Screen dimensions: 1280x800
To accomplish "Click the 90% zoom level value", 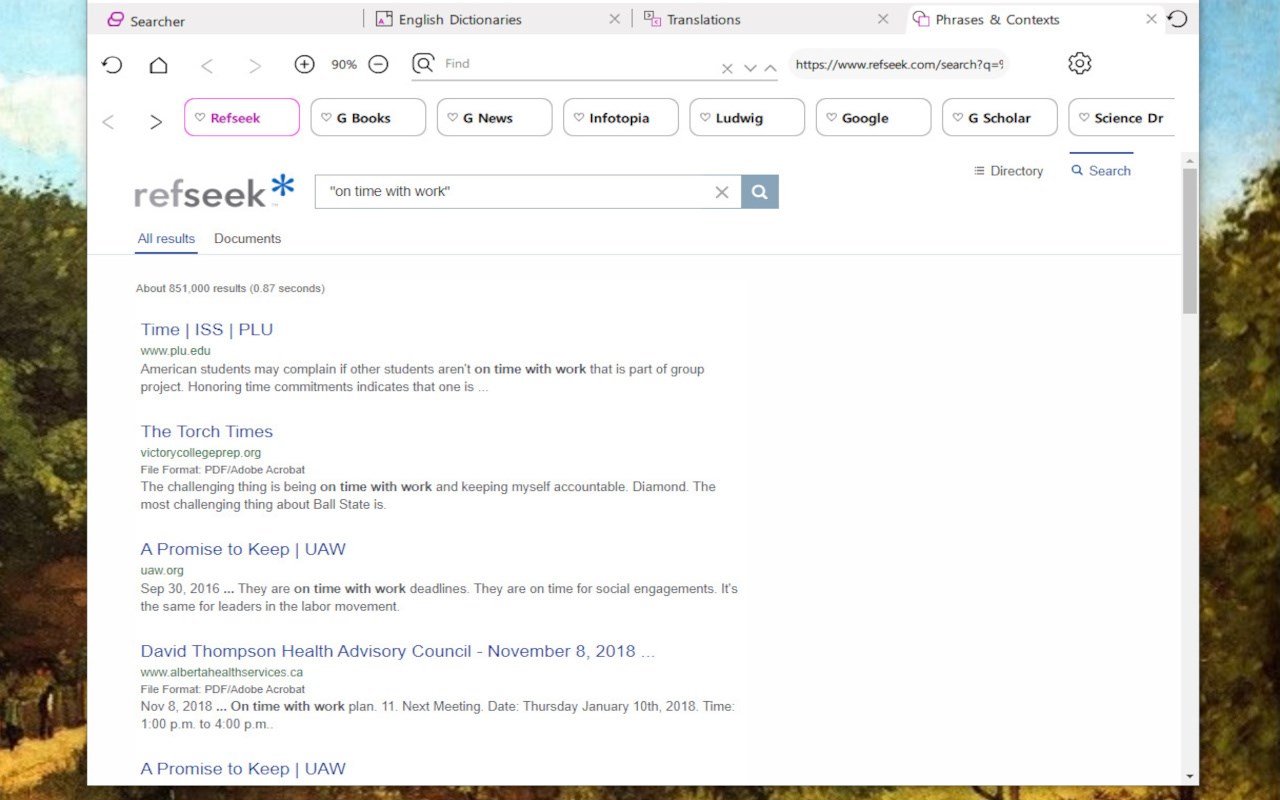I will pyautogui.click(x=344, y=64).
